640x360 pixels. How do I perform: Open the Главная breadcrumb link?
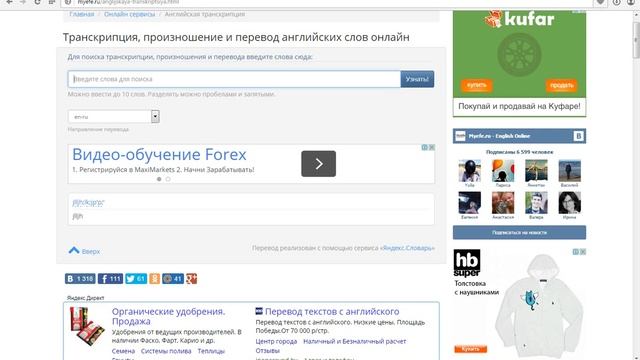click(82, 14)
